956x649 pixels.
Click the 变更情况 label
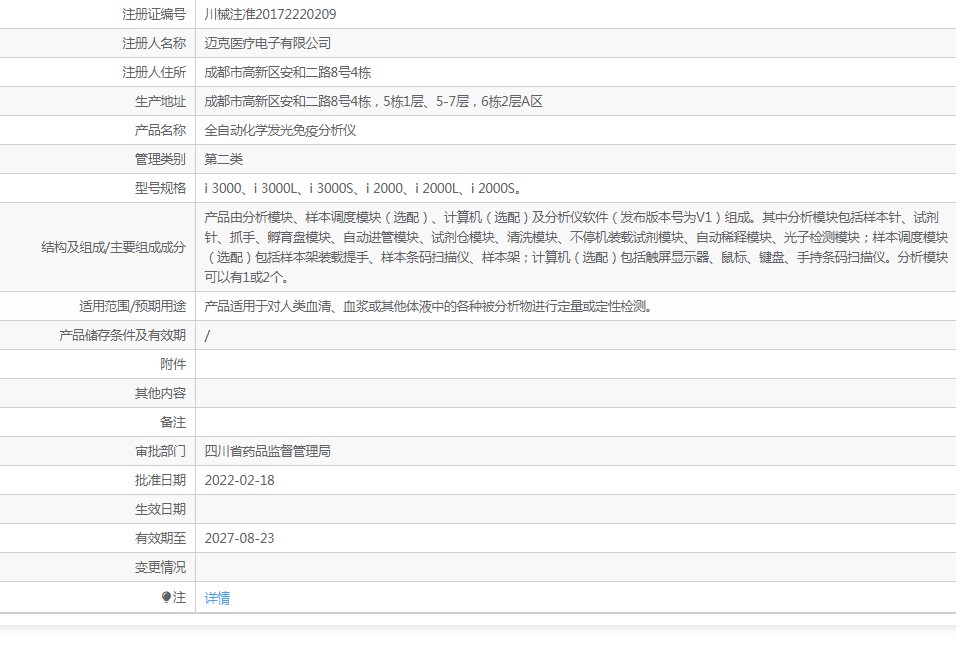(160, 567)
